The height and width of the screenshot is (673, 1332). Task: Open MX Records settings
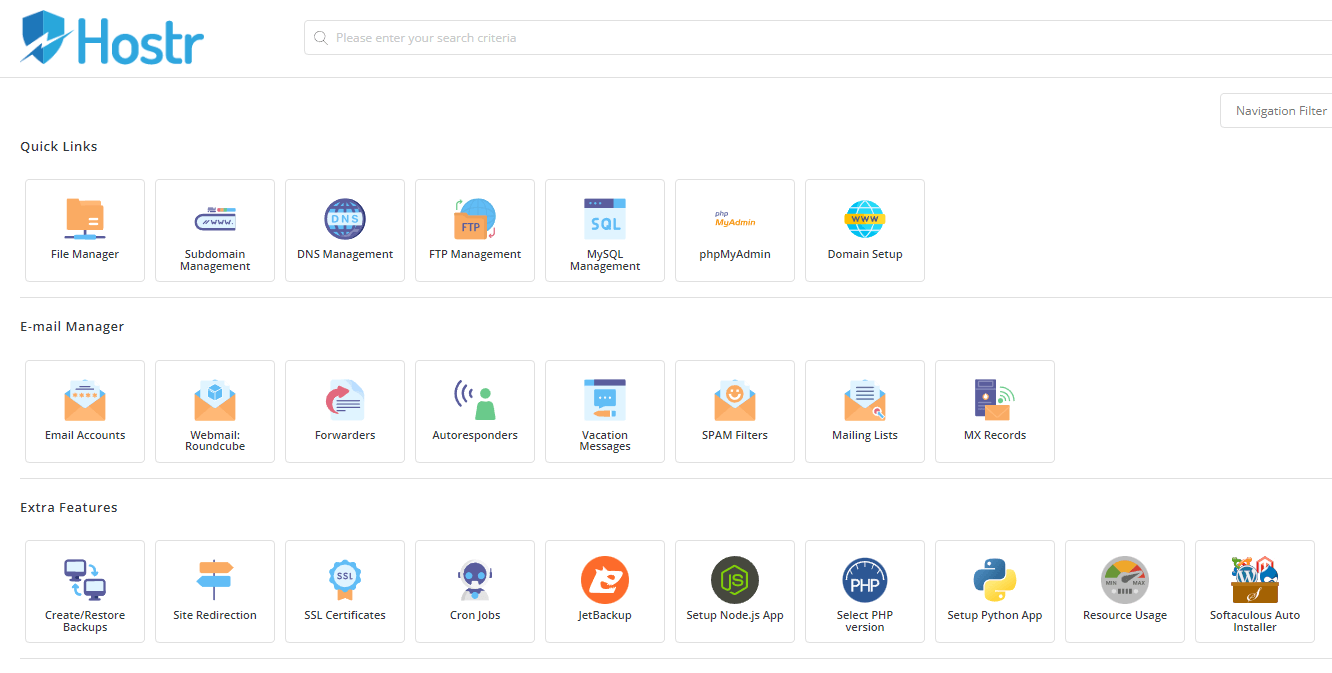[x=995, y=412]
